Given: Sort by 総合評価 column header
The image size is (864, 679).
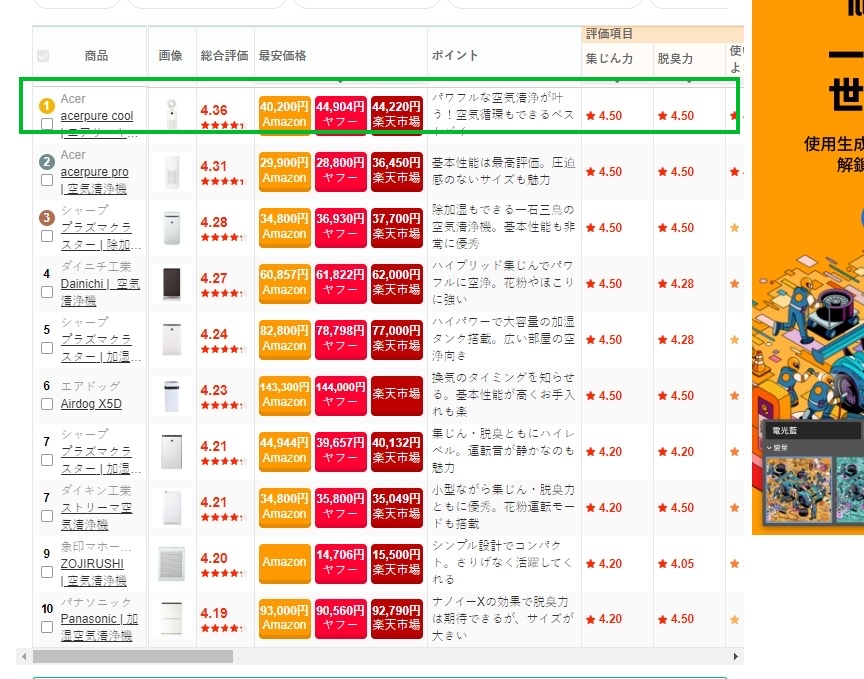Looking at the screenshot, I should pos(224,56).
